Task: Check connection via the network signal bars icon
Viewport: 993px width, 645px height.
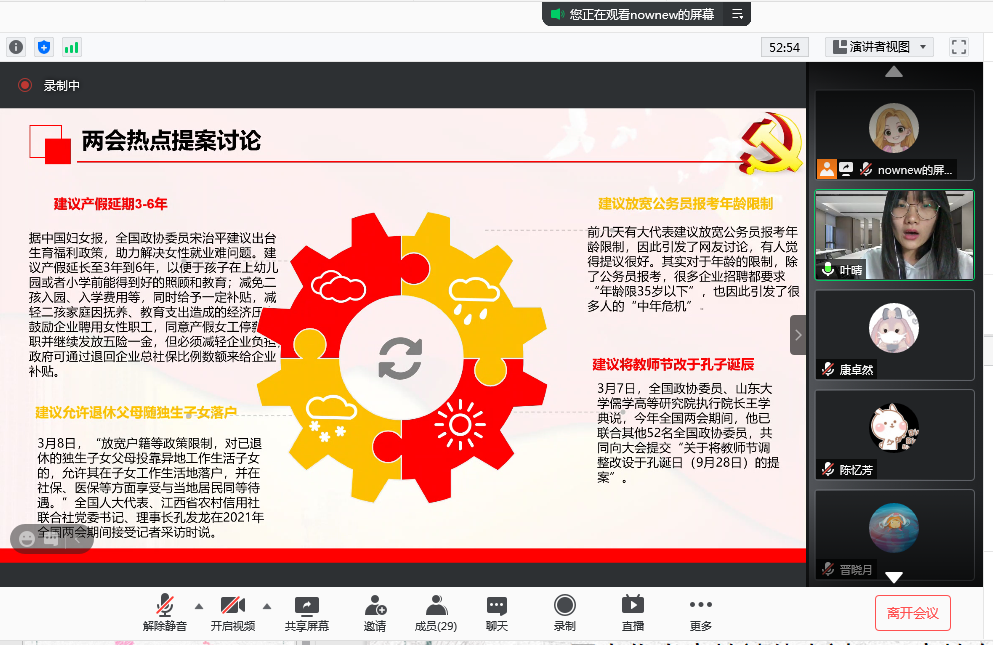Action: 70,46
